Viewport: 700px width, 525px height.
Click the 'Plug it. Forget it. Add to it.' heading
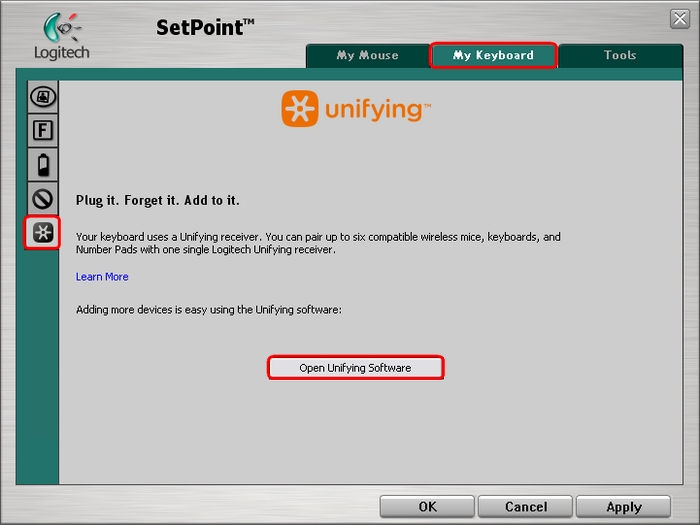[x=158, y=200]
